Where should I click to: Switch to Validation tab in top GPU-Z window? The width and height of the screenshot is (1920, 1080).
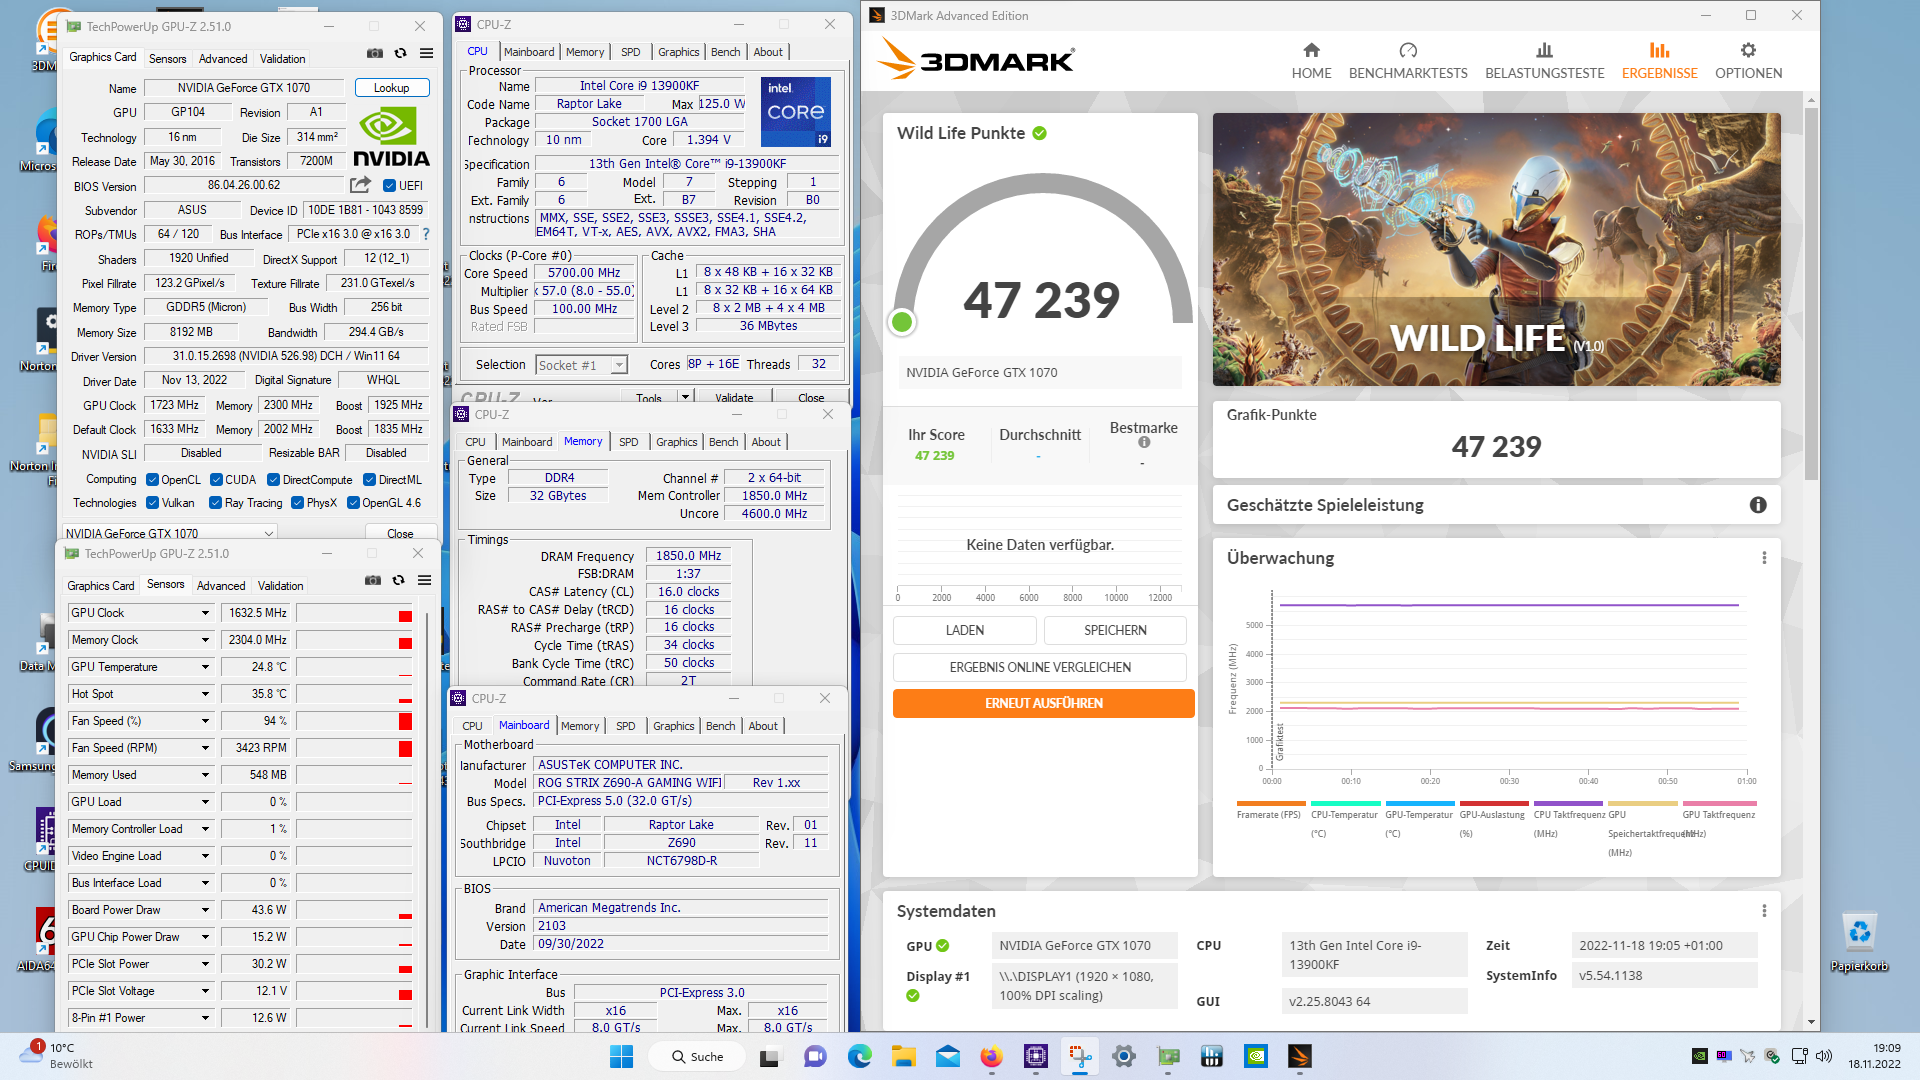tap(283, 59)
